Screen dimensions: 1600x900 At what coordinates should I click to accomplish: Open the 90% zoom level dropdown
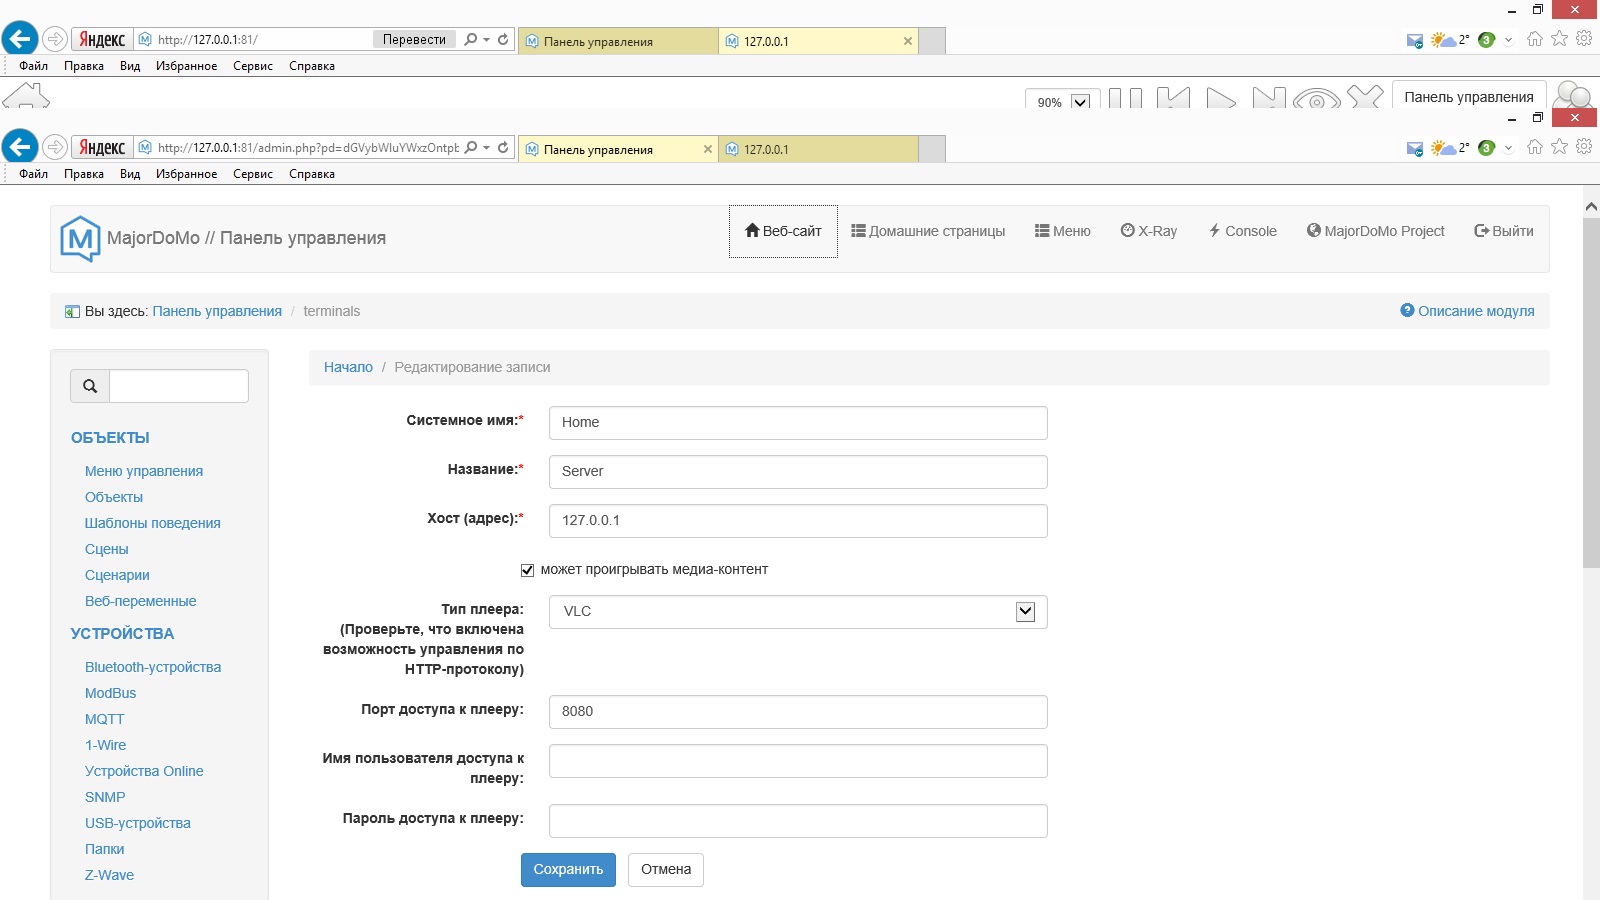[1080, 102]
